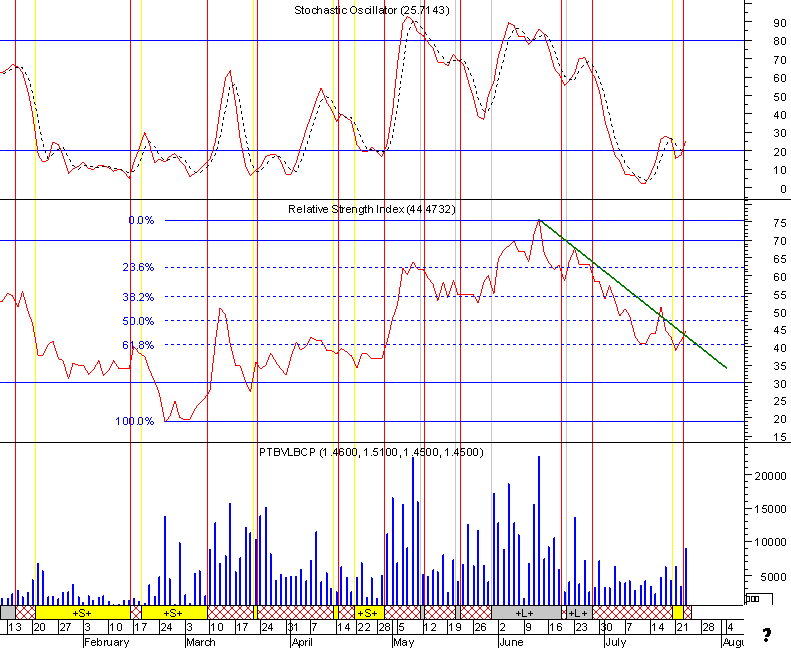Click the date label 21 on the time axis

coord(683,627)
